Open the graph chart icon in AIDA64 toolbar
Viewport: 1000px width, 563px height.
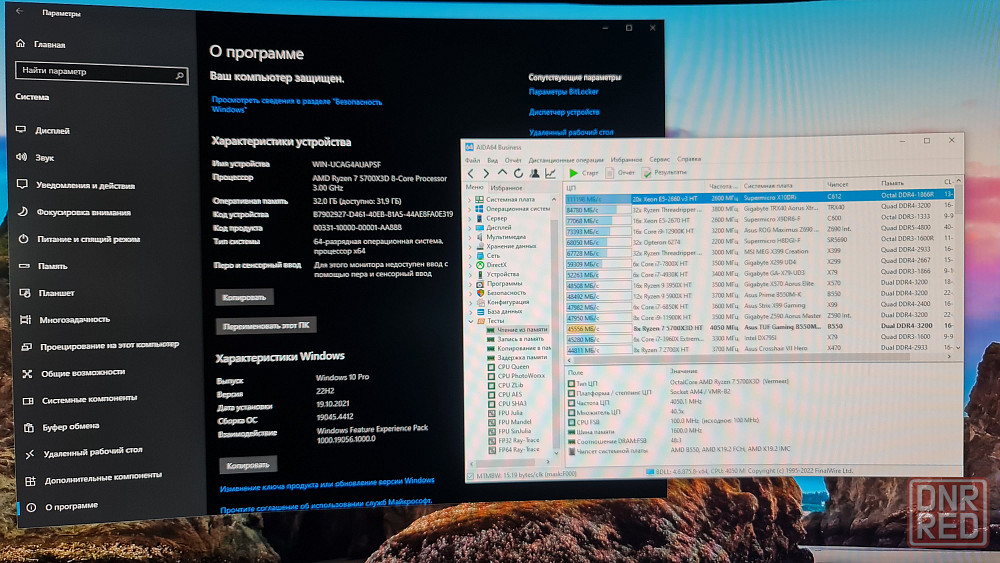[x=550, y=173]
